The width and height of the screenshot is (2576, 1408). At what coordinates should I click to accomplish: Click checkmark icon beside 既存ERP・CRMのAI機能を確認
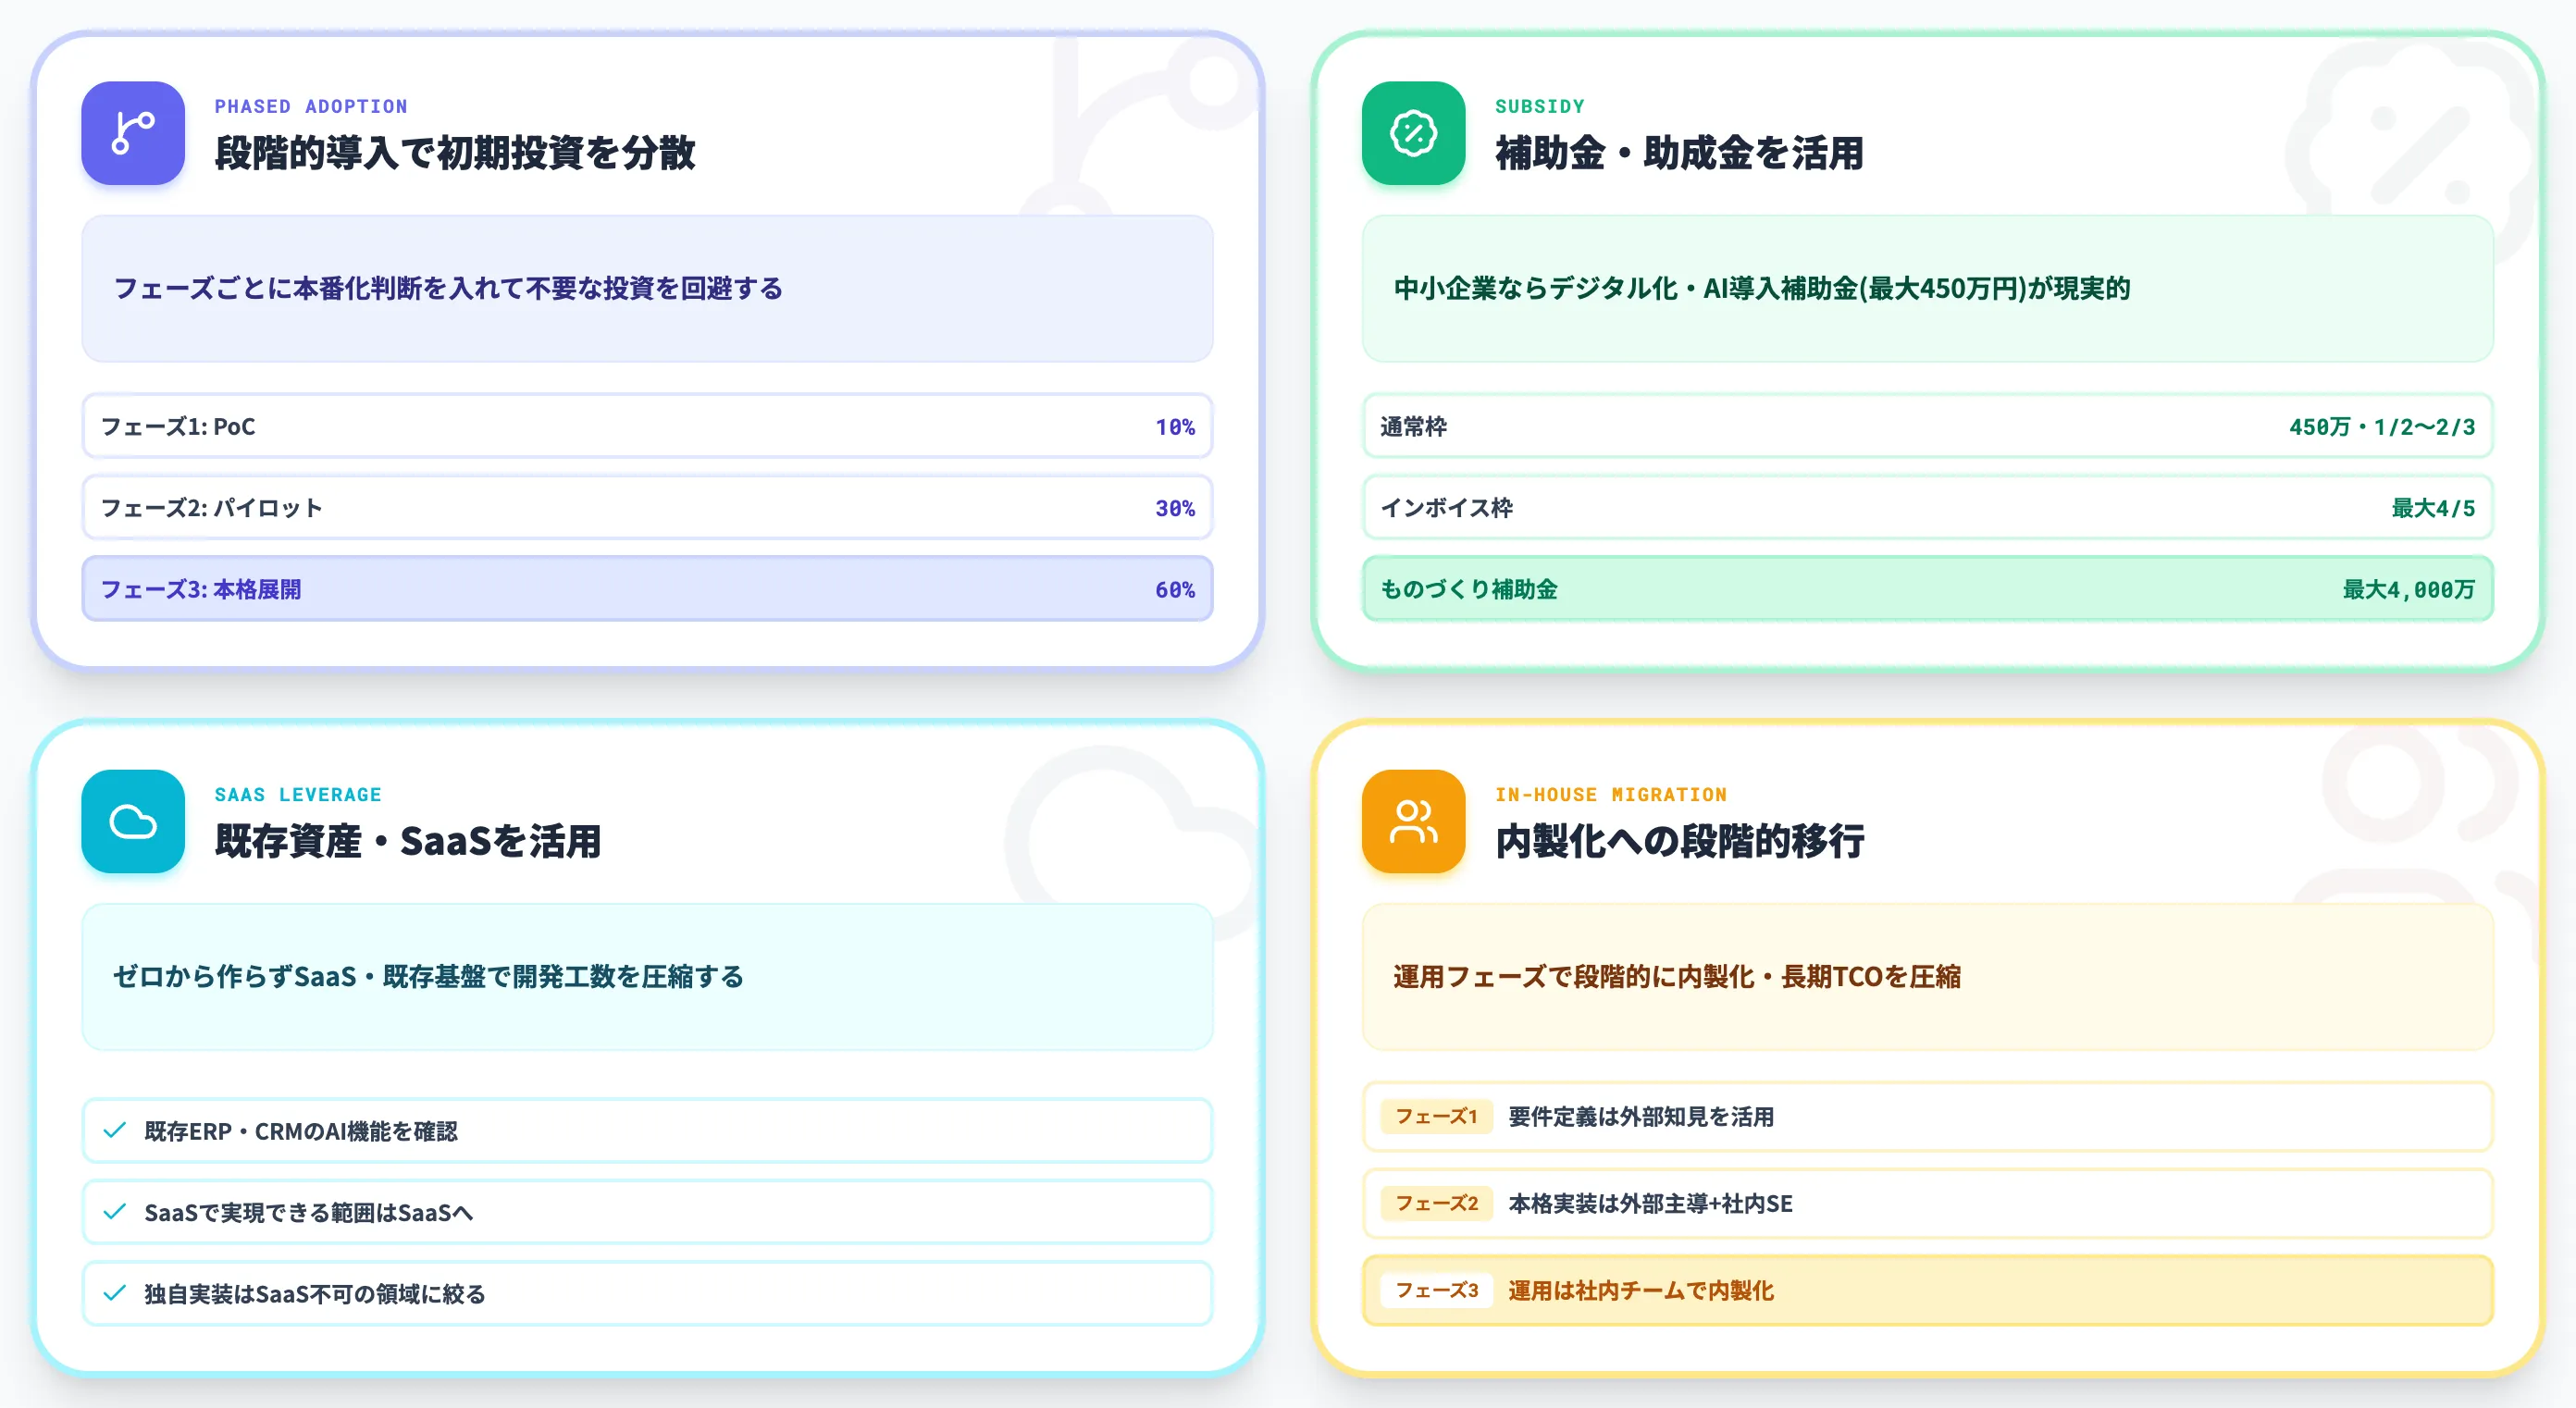115,1130
